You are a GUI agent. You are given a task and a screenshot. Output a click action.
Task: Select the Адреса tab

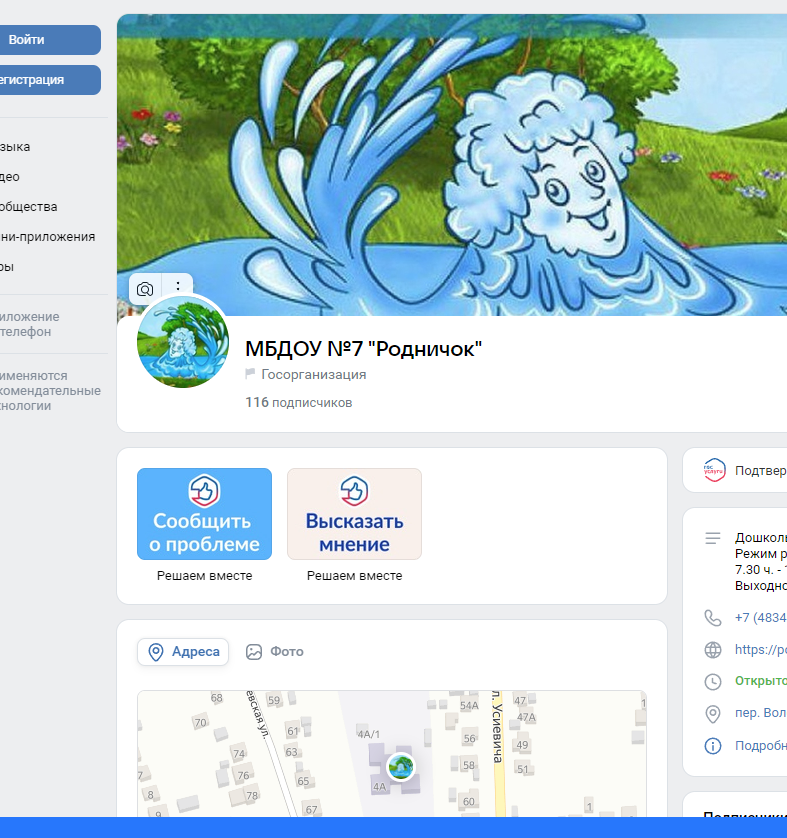click(183, 652)
